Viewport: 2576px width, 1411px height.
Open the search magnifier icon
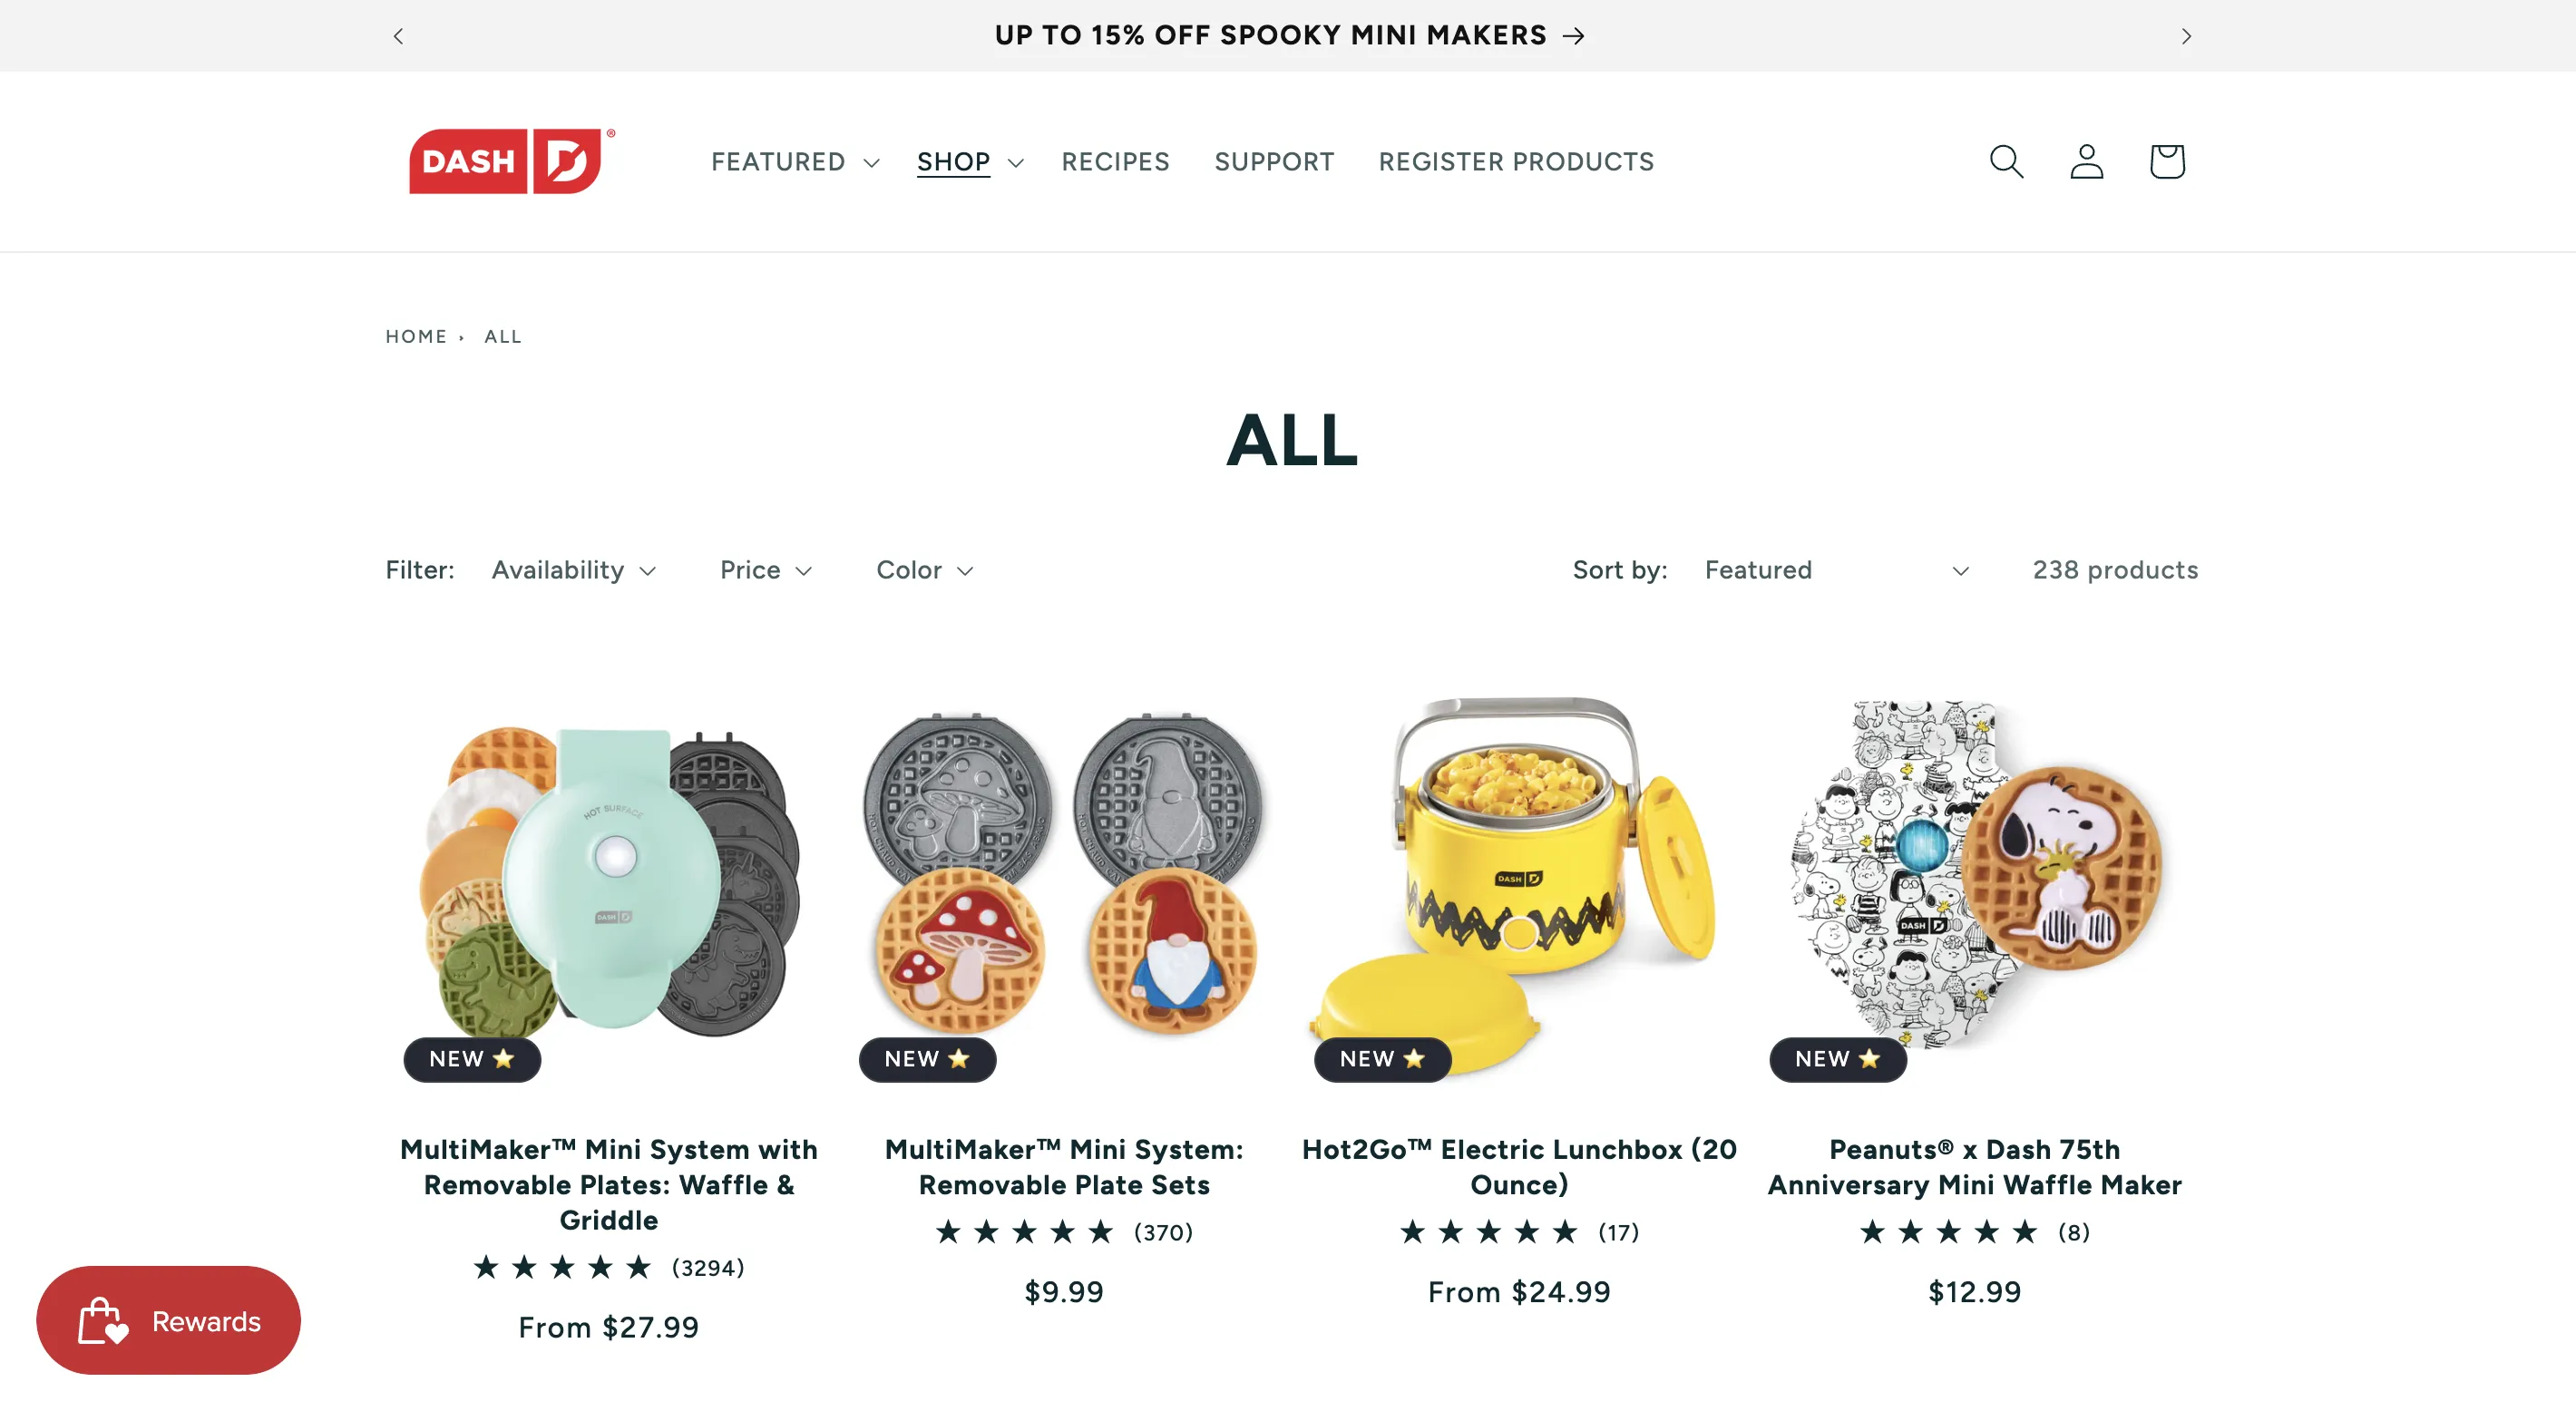click(2006, 161)
